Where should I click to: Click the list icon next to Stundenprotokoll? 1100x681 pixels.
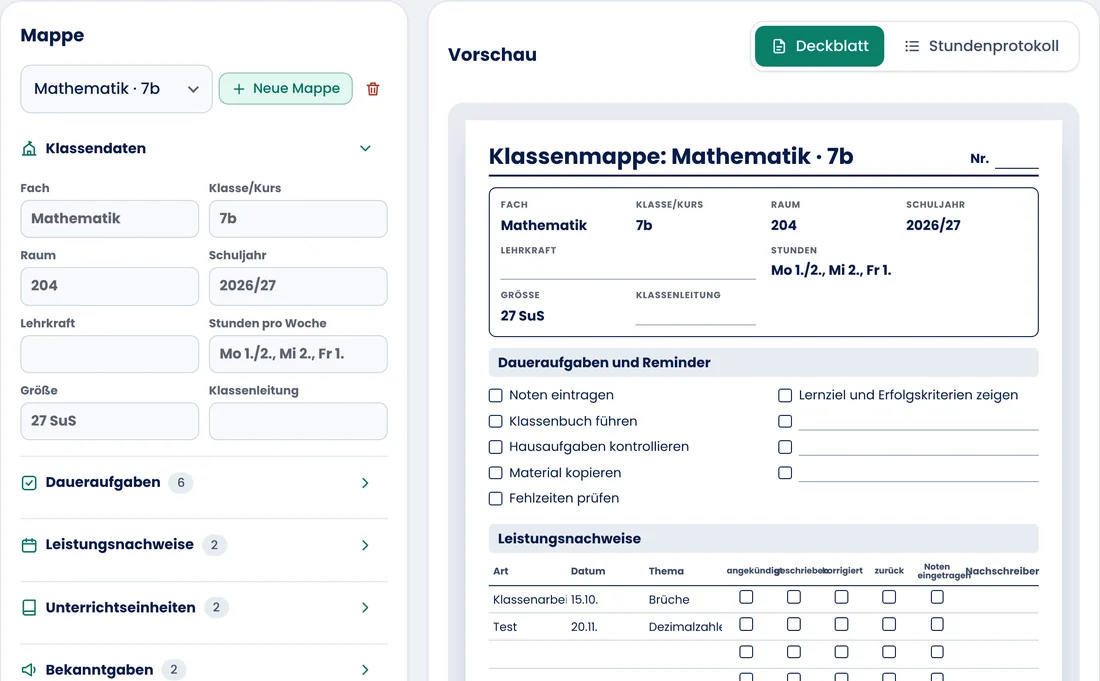[911, 46]
